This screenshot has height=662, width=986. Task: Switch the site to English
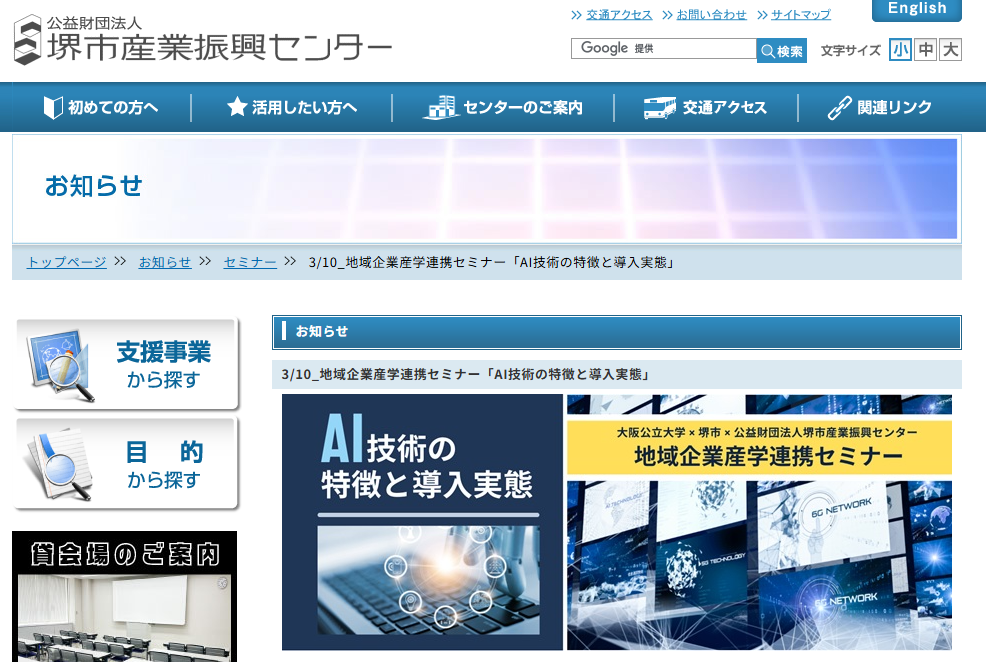tap(916, 10)
